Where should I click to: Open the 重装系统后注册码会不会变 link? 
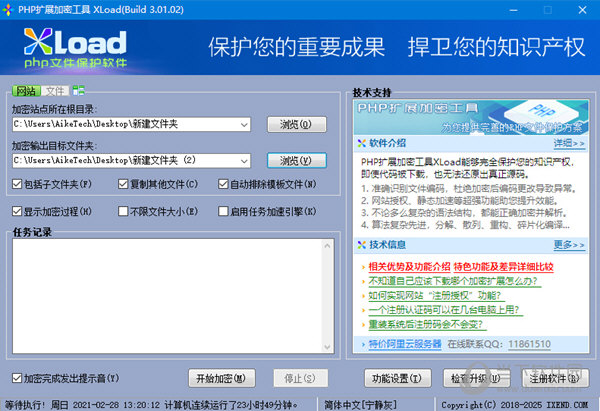426,325
